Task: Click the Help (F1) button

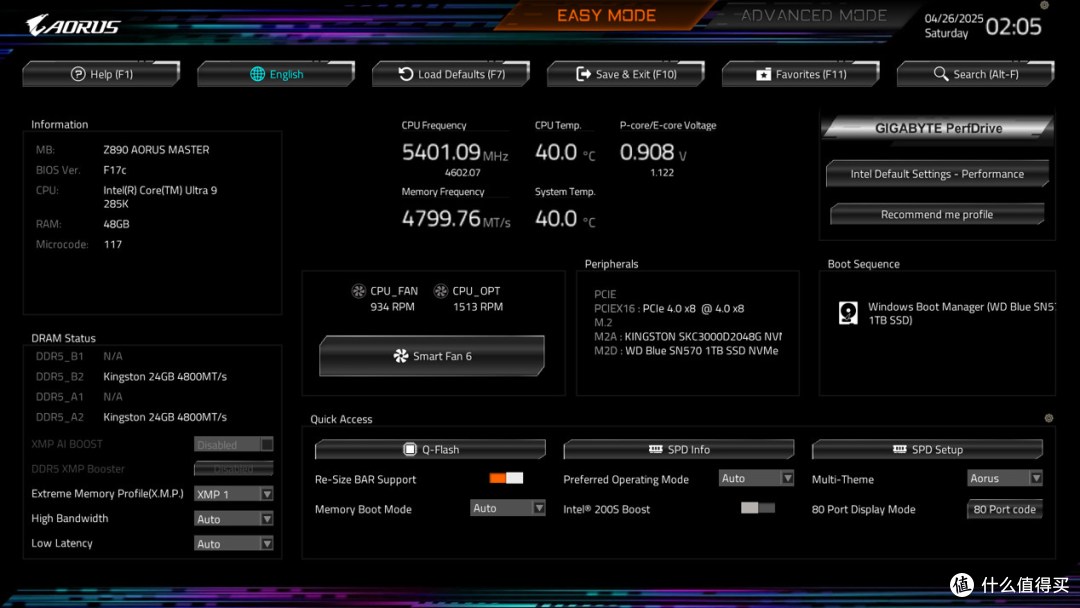Action: coord(101,74)
